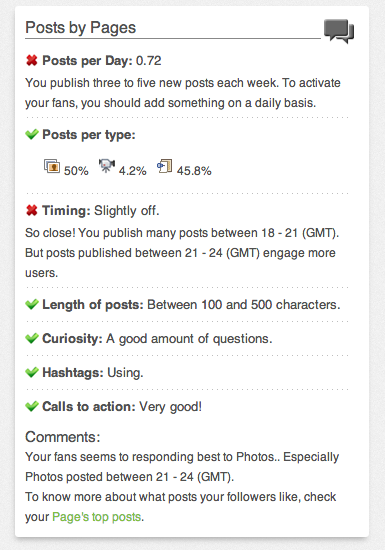Click the Posts by Pages heading
This screenshot has height=550, width=385.
click(x=80, y=28)
